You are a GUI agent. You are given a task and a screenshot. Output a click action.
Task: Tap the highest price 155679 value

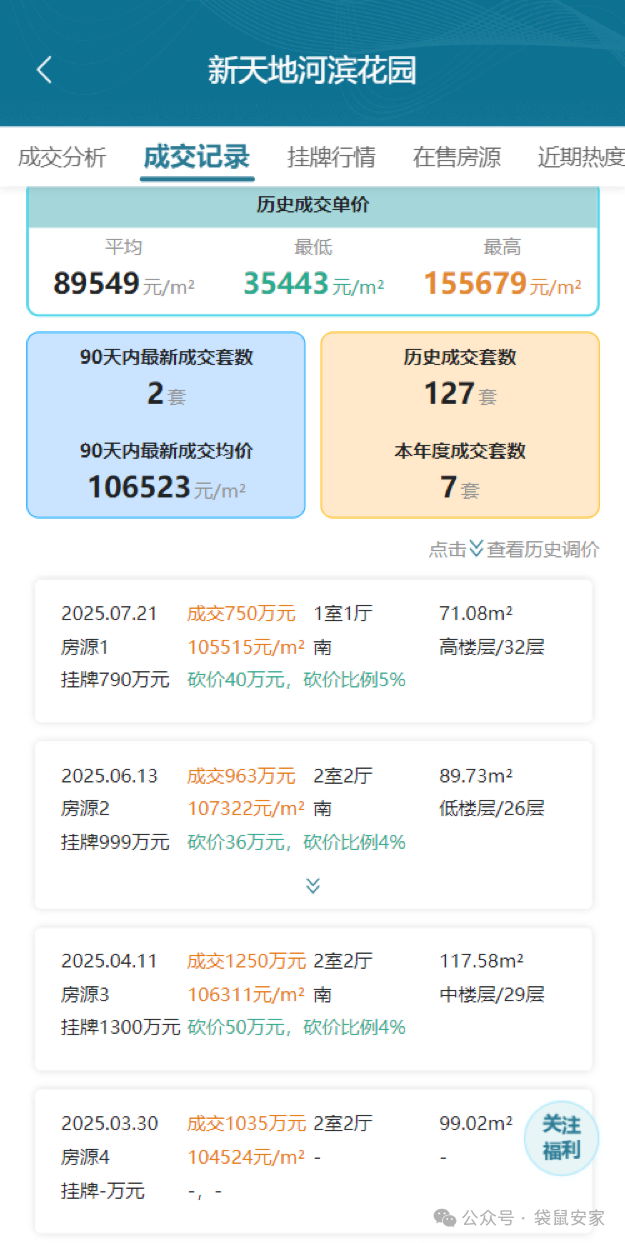(x=476, y=284)
